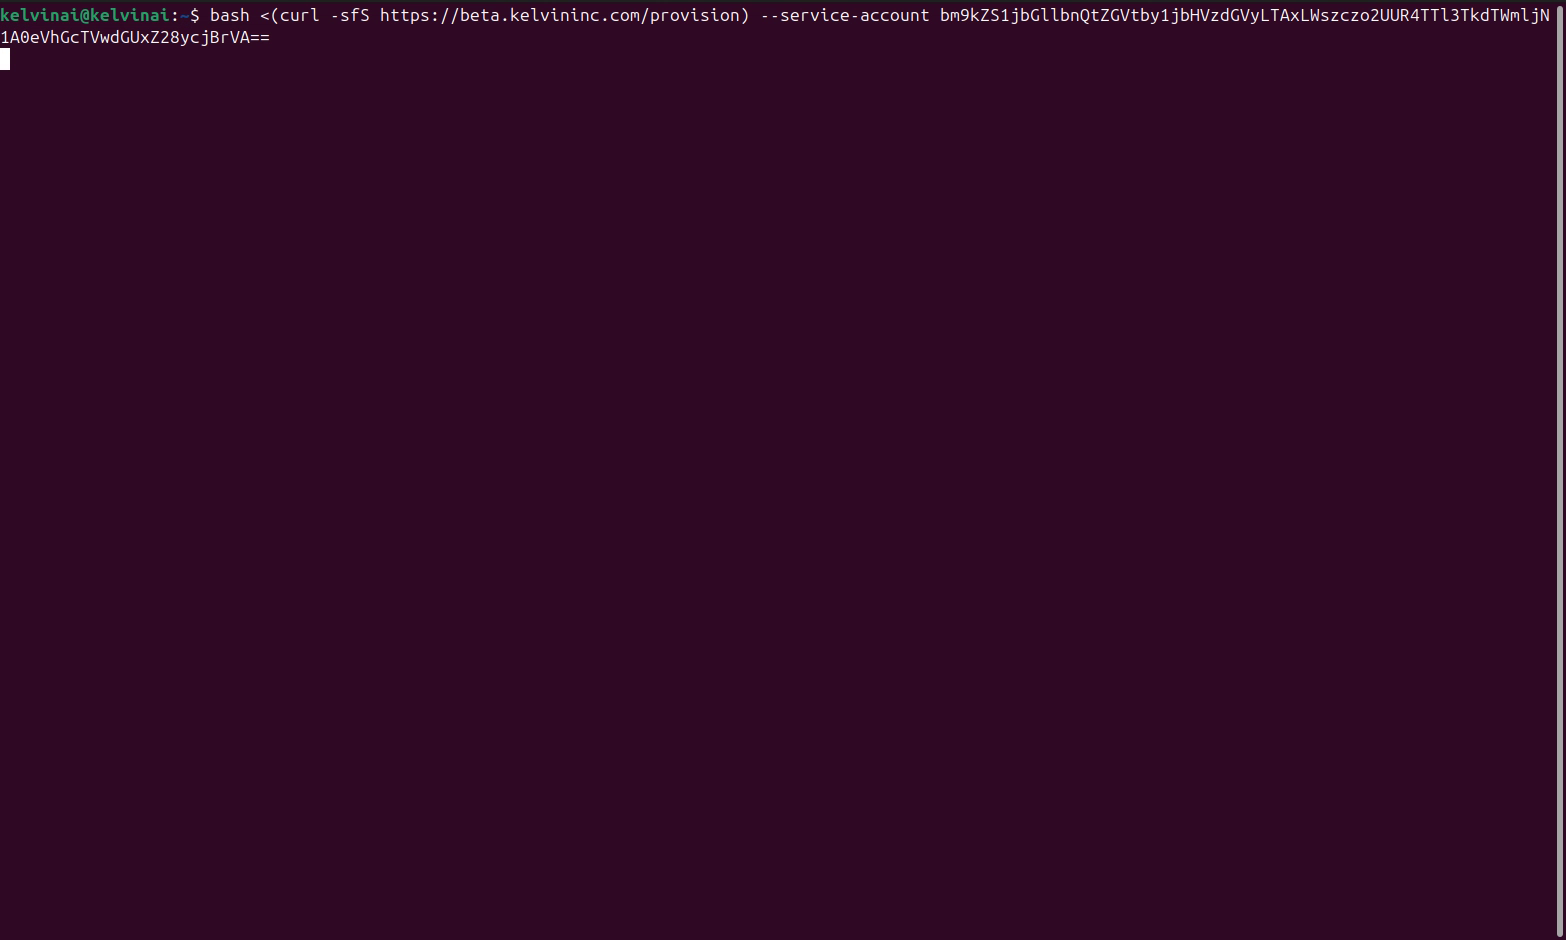Image resolution: width=1566 pixels, height=940 pixels.
Task: Click the https scheme of the URL
Action: (405, 15)
